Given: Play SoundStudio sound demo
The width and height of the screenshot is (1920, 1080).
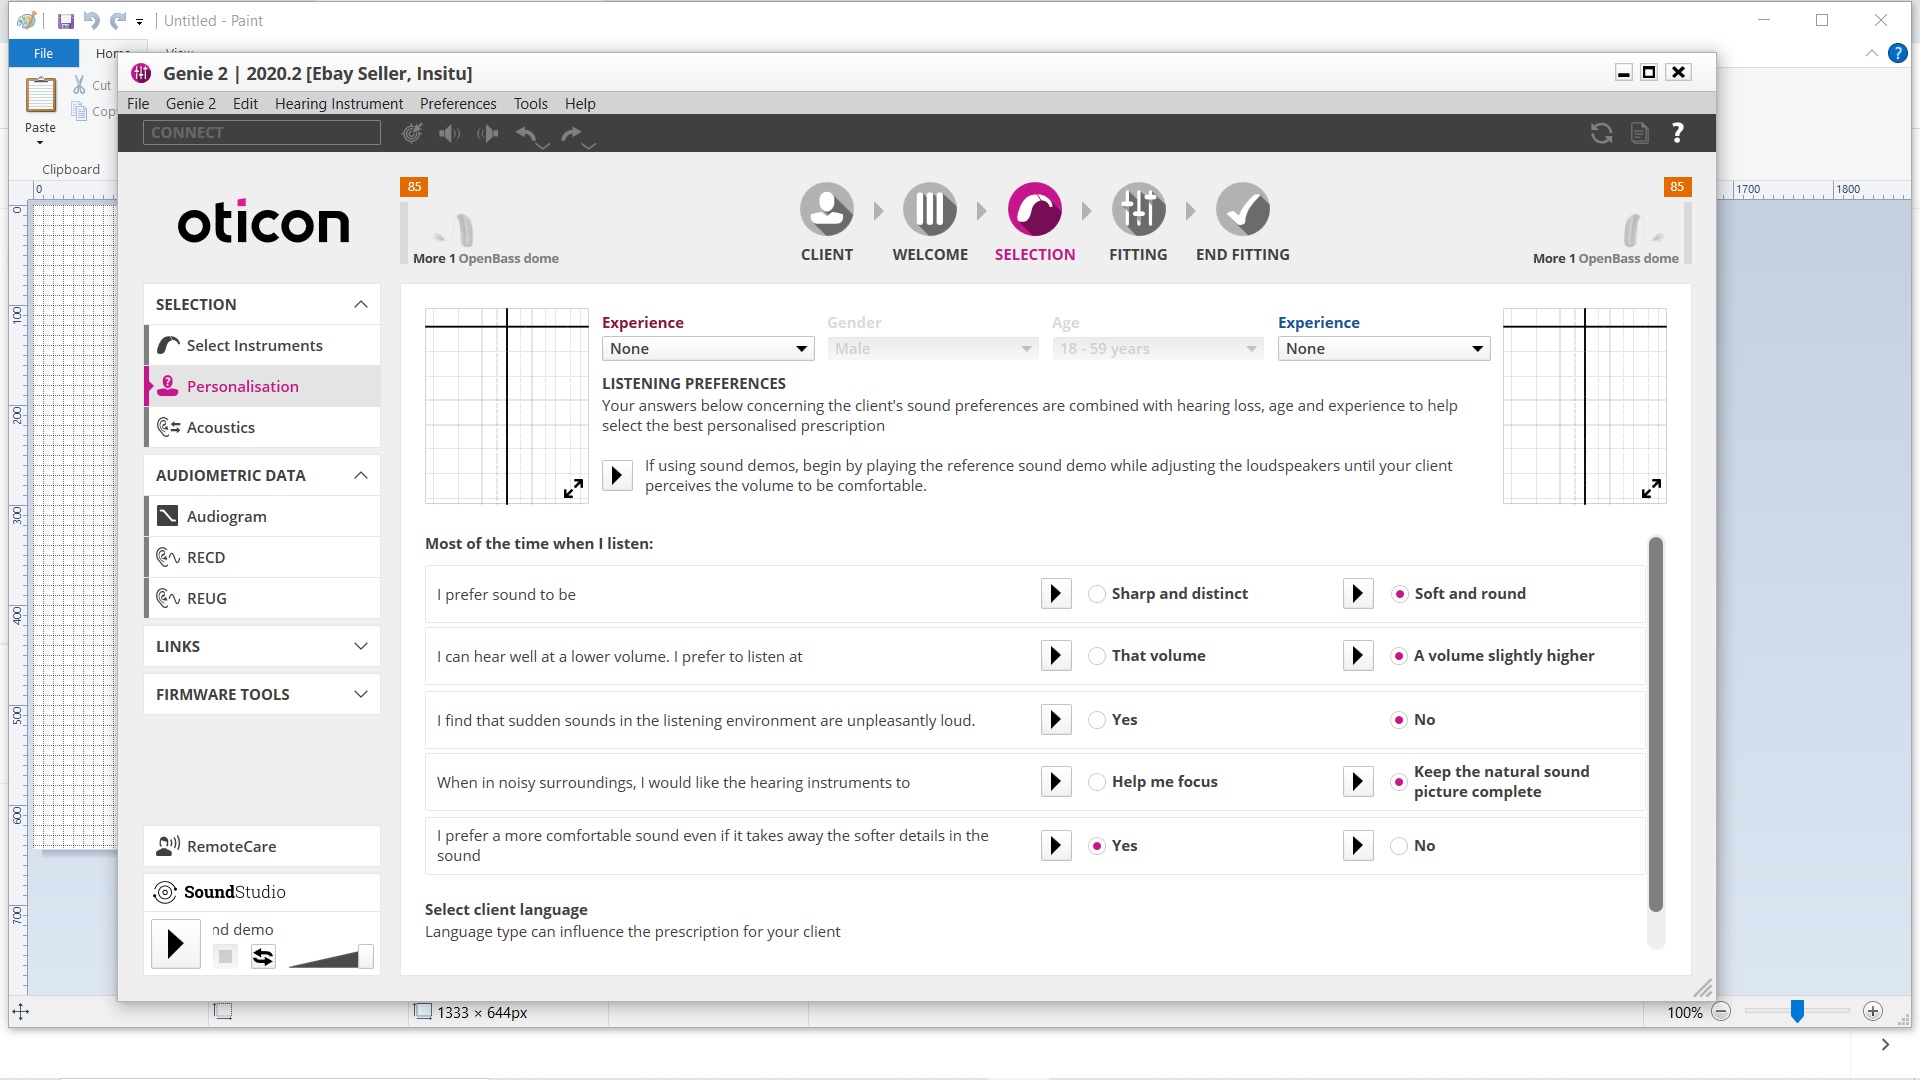Looking at the screenshot, I should tap(176, 944).
